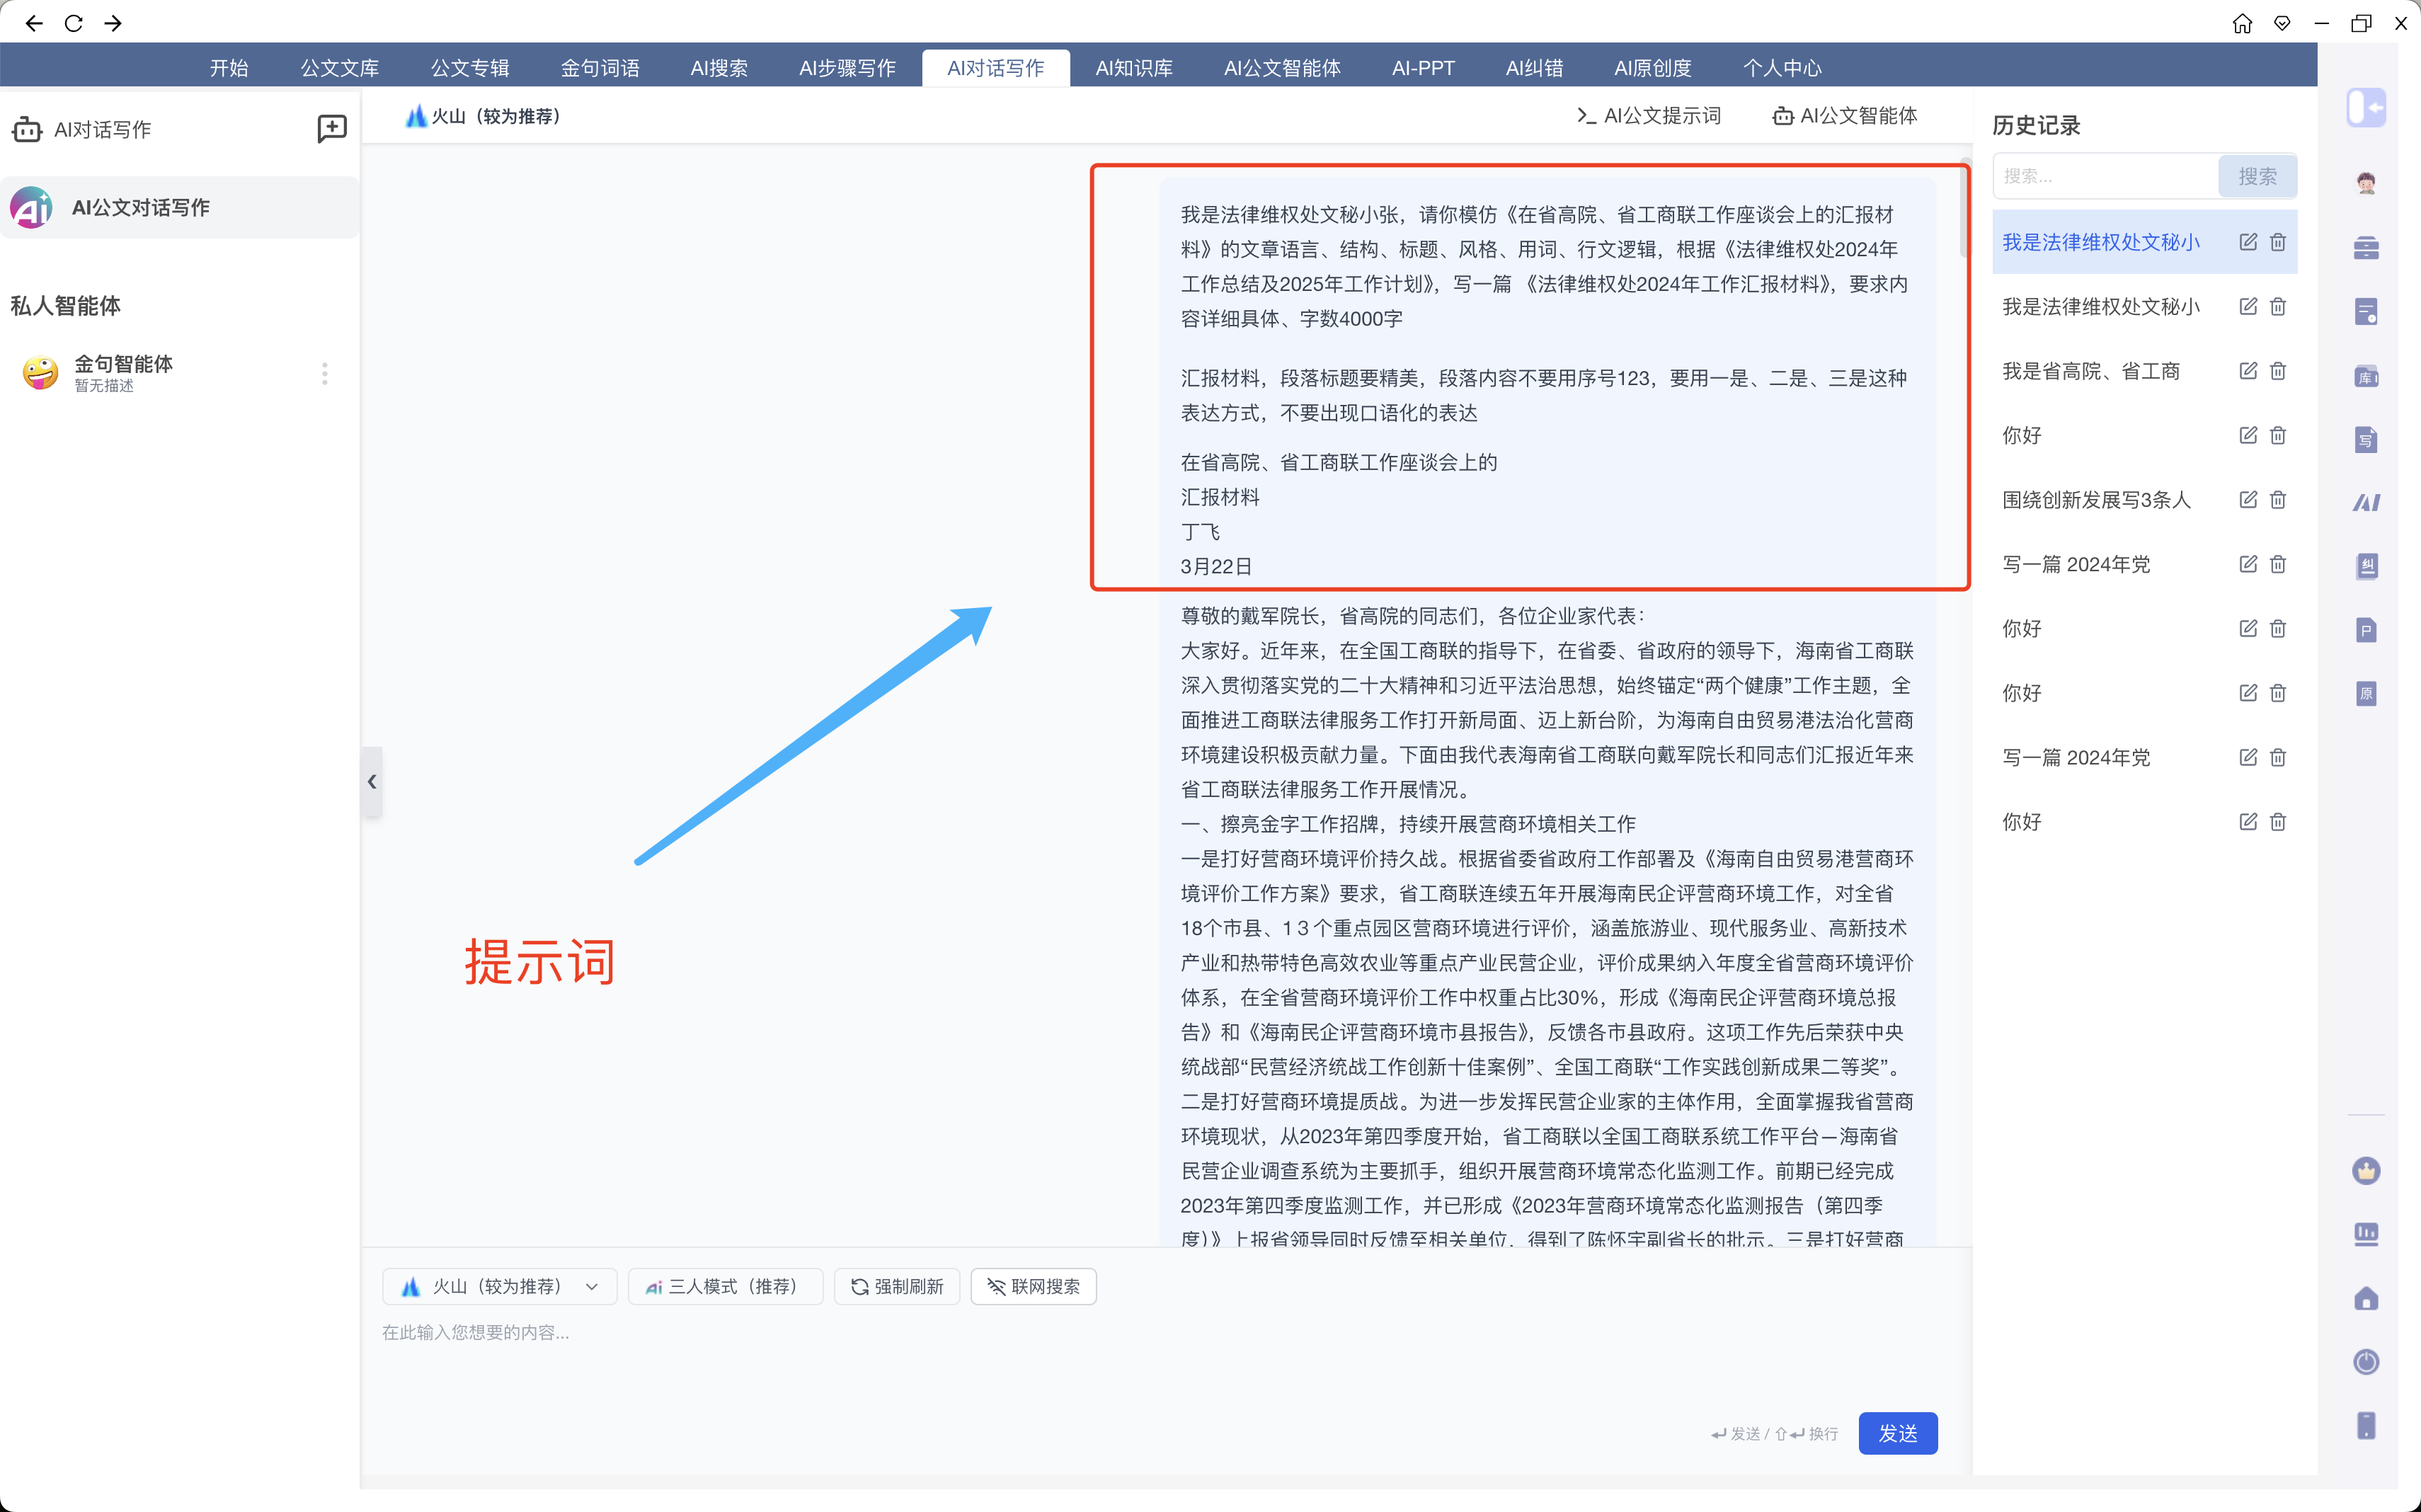Viewport: 2421px width, 1512px height.
Task: Toggle the right sidebar collapse button
Action: click(x=2365, y=107)
